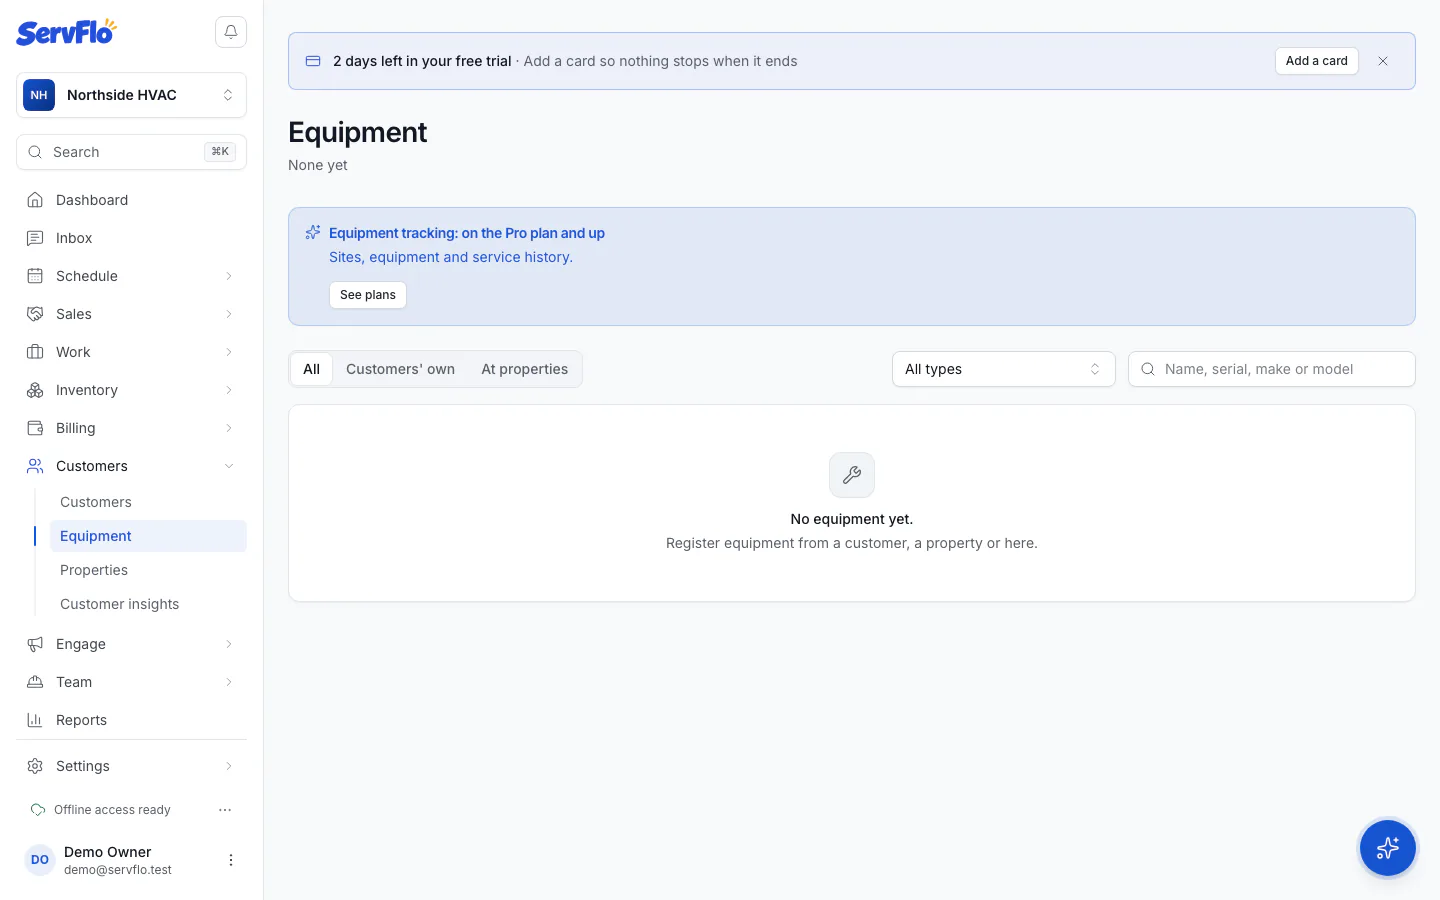
Task: Collapse the Customers menu chevron
Action: click(229, 466)
